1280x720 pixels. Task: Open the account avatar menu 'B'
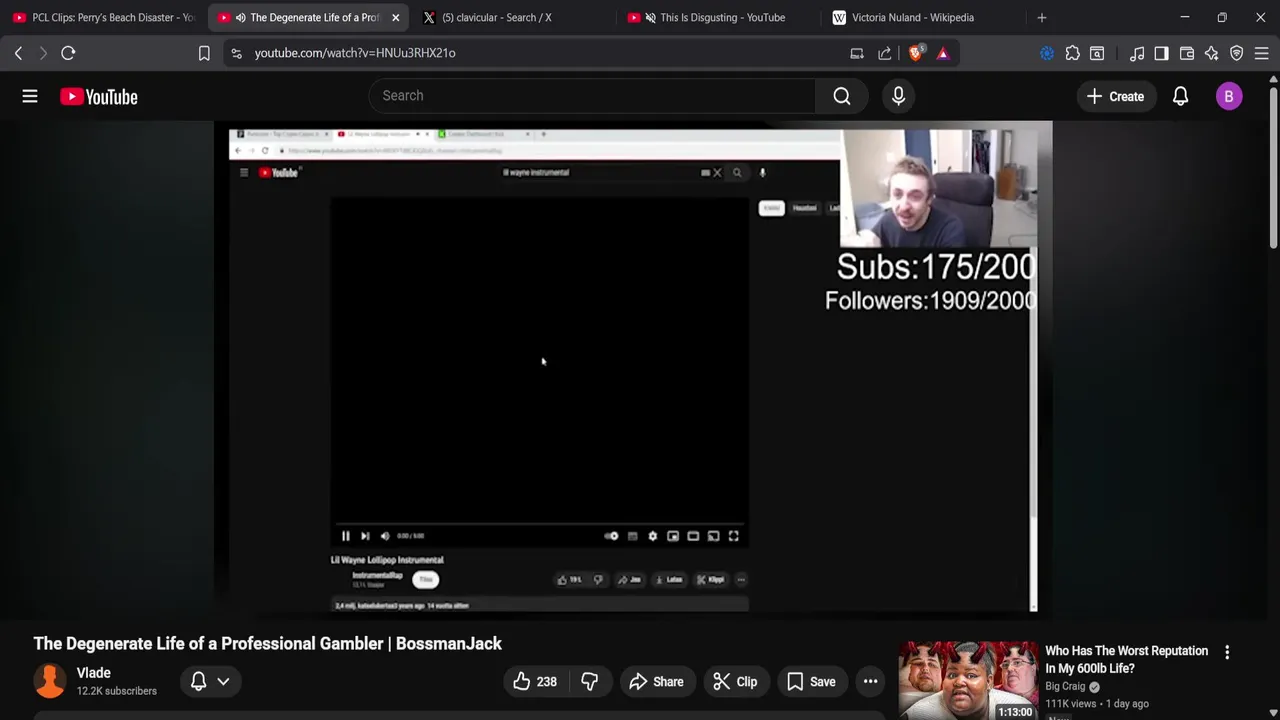[1229, 96]
